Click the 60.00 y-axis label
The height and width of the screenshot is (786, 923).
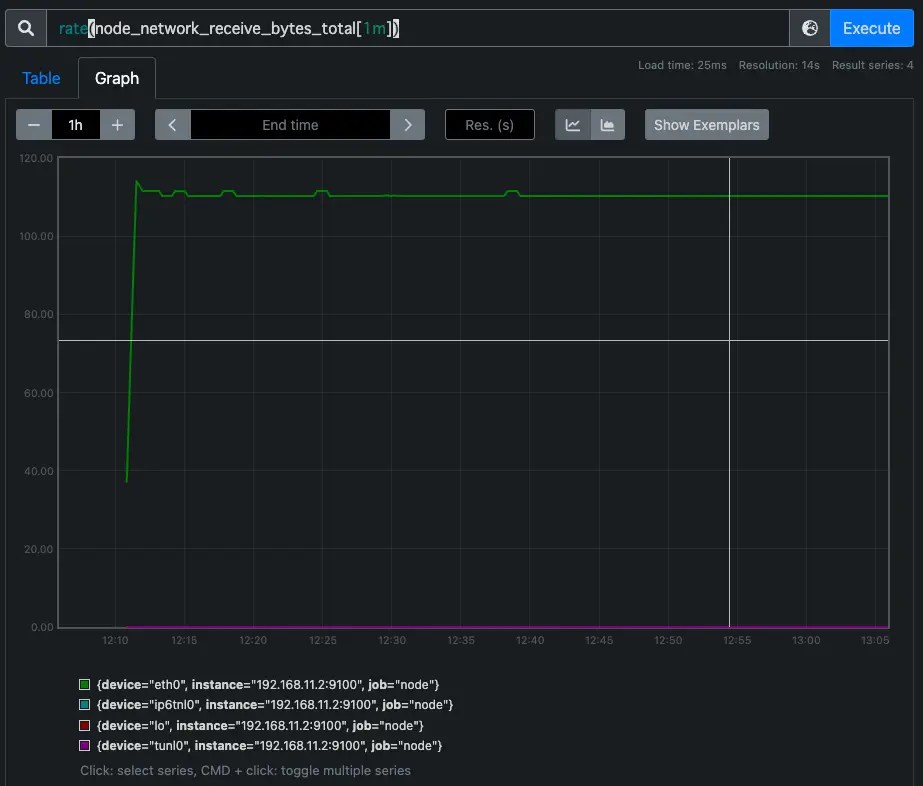(39, 393)
